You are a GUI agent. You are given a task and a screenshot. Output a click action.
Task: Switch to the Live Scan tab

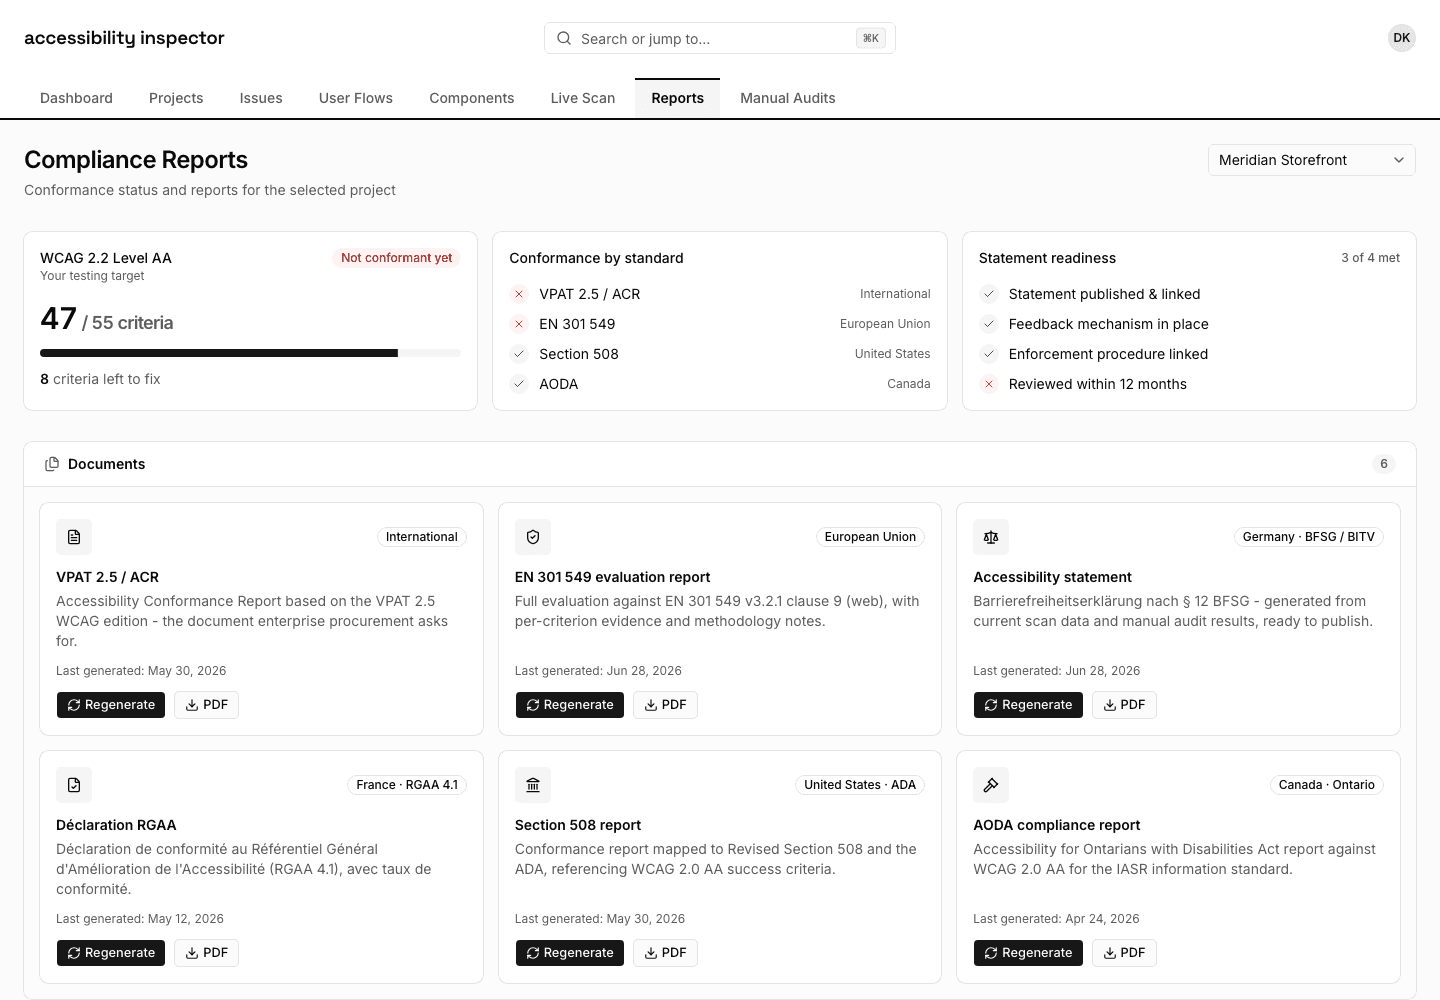coord(583,98)
